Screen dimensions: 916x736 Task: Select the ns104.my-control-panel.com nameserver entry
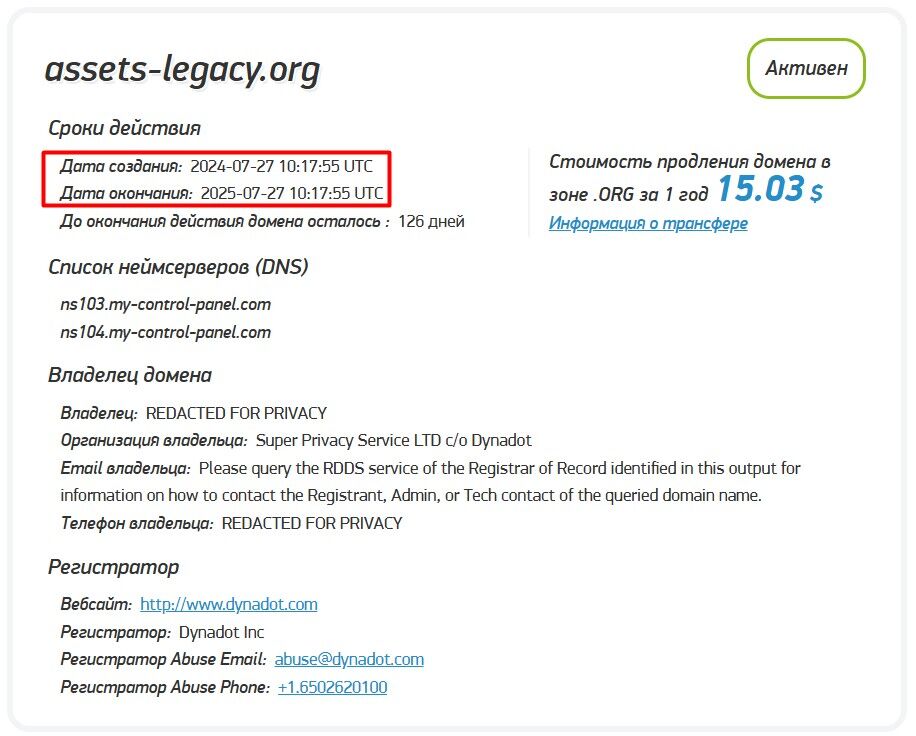point(165,332)
